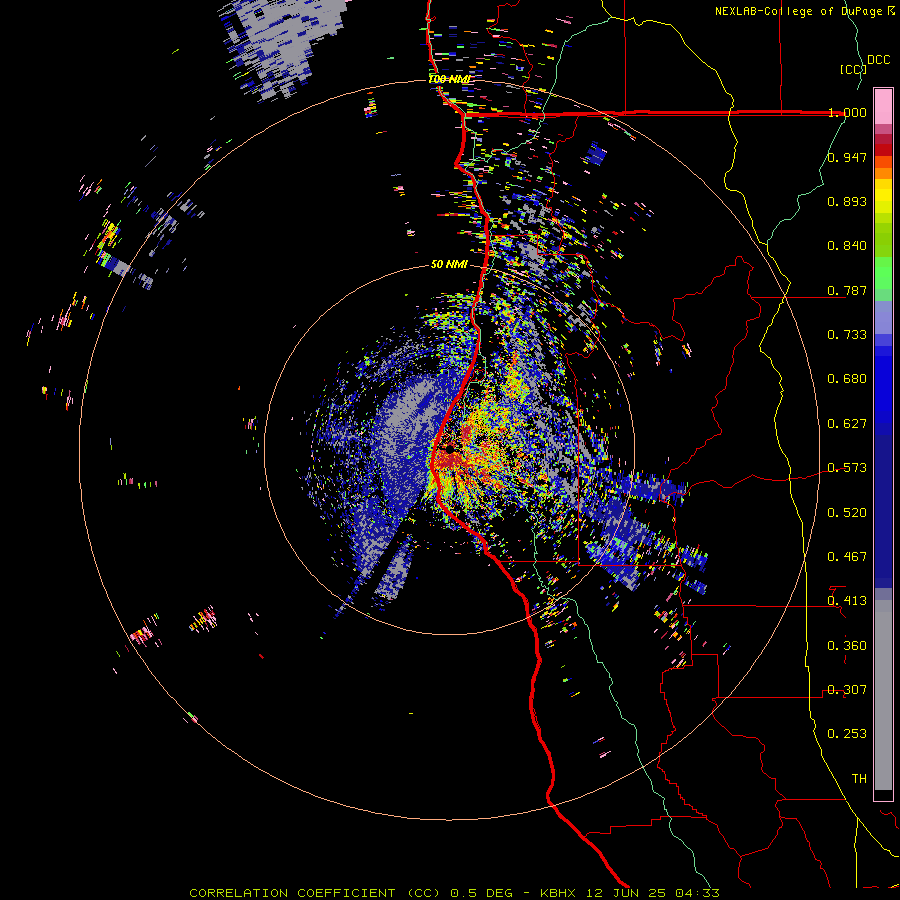Click the 0.733 color scale value
Image resolution: width=900 pixels, height=900 pixels.
click(x=847, y=335)
